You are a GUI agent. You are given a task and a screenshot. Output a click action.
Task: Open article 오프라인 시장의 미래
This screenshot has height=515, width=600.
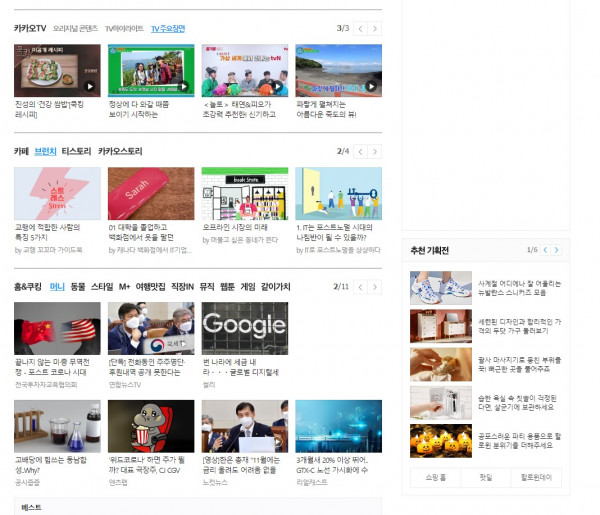click(x=235, y=227)
